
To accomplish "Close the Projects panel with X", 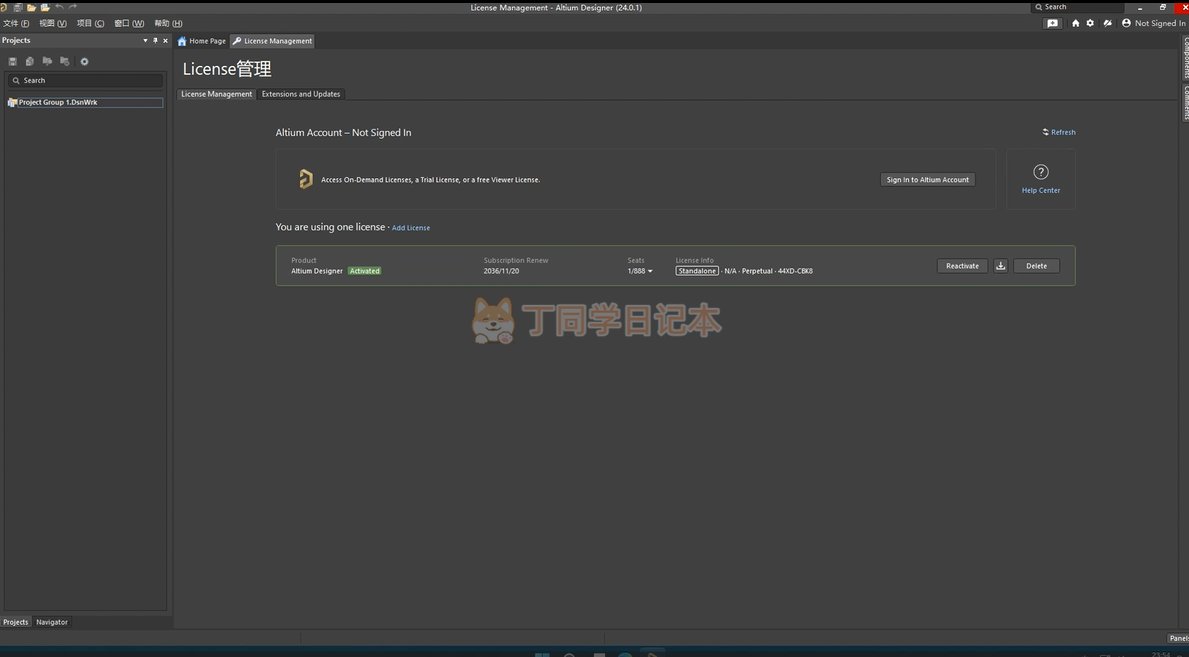I will point(165,40).
